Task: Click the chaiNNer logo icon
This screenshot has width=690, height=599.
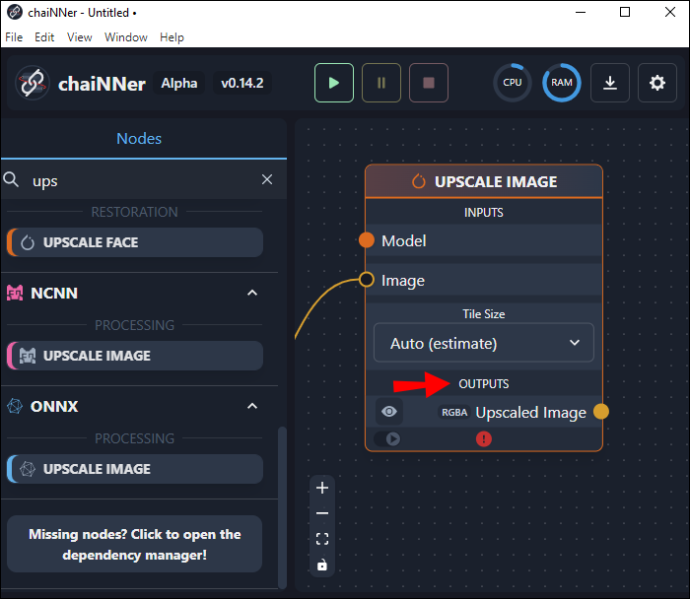Action: click(32, 83)
